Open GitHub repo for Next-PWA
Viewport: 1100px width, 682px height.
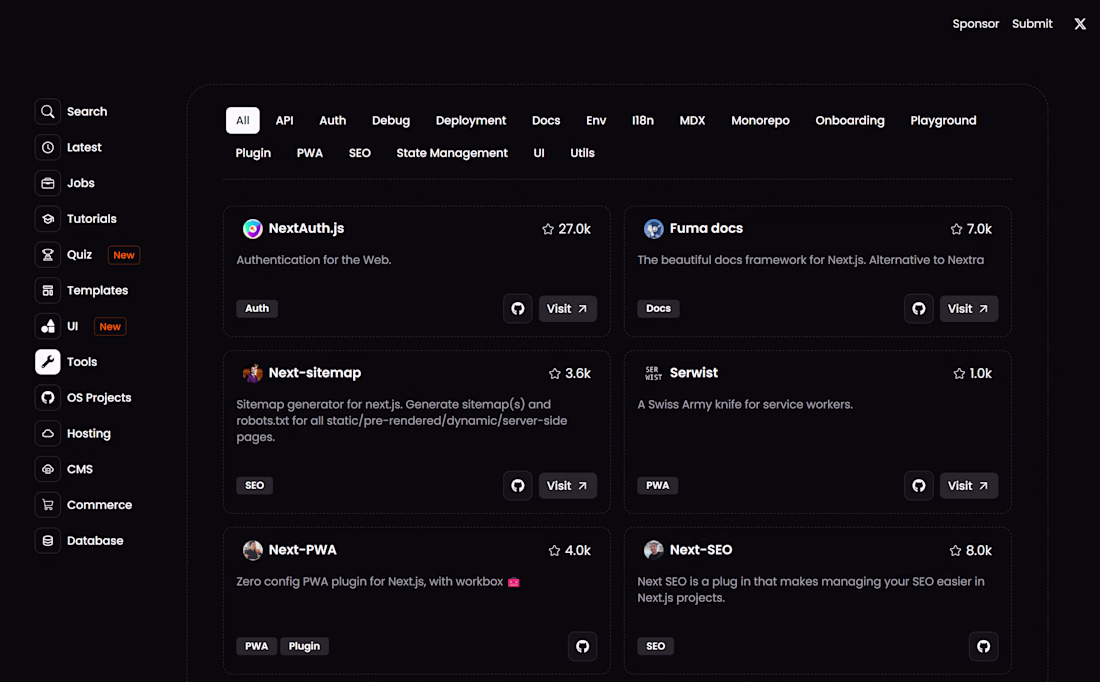pos(583,646)
